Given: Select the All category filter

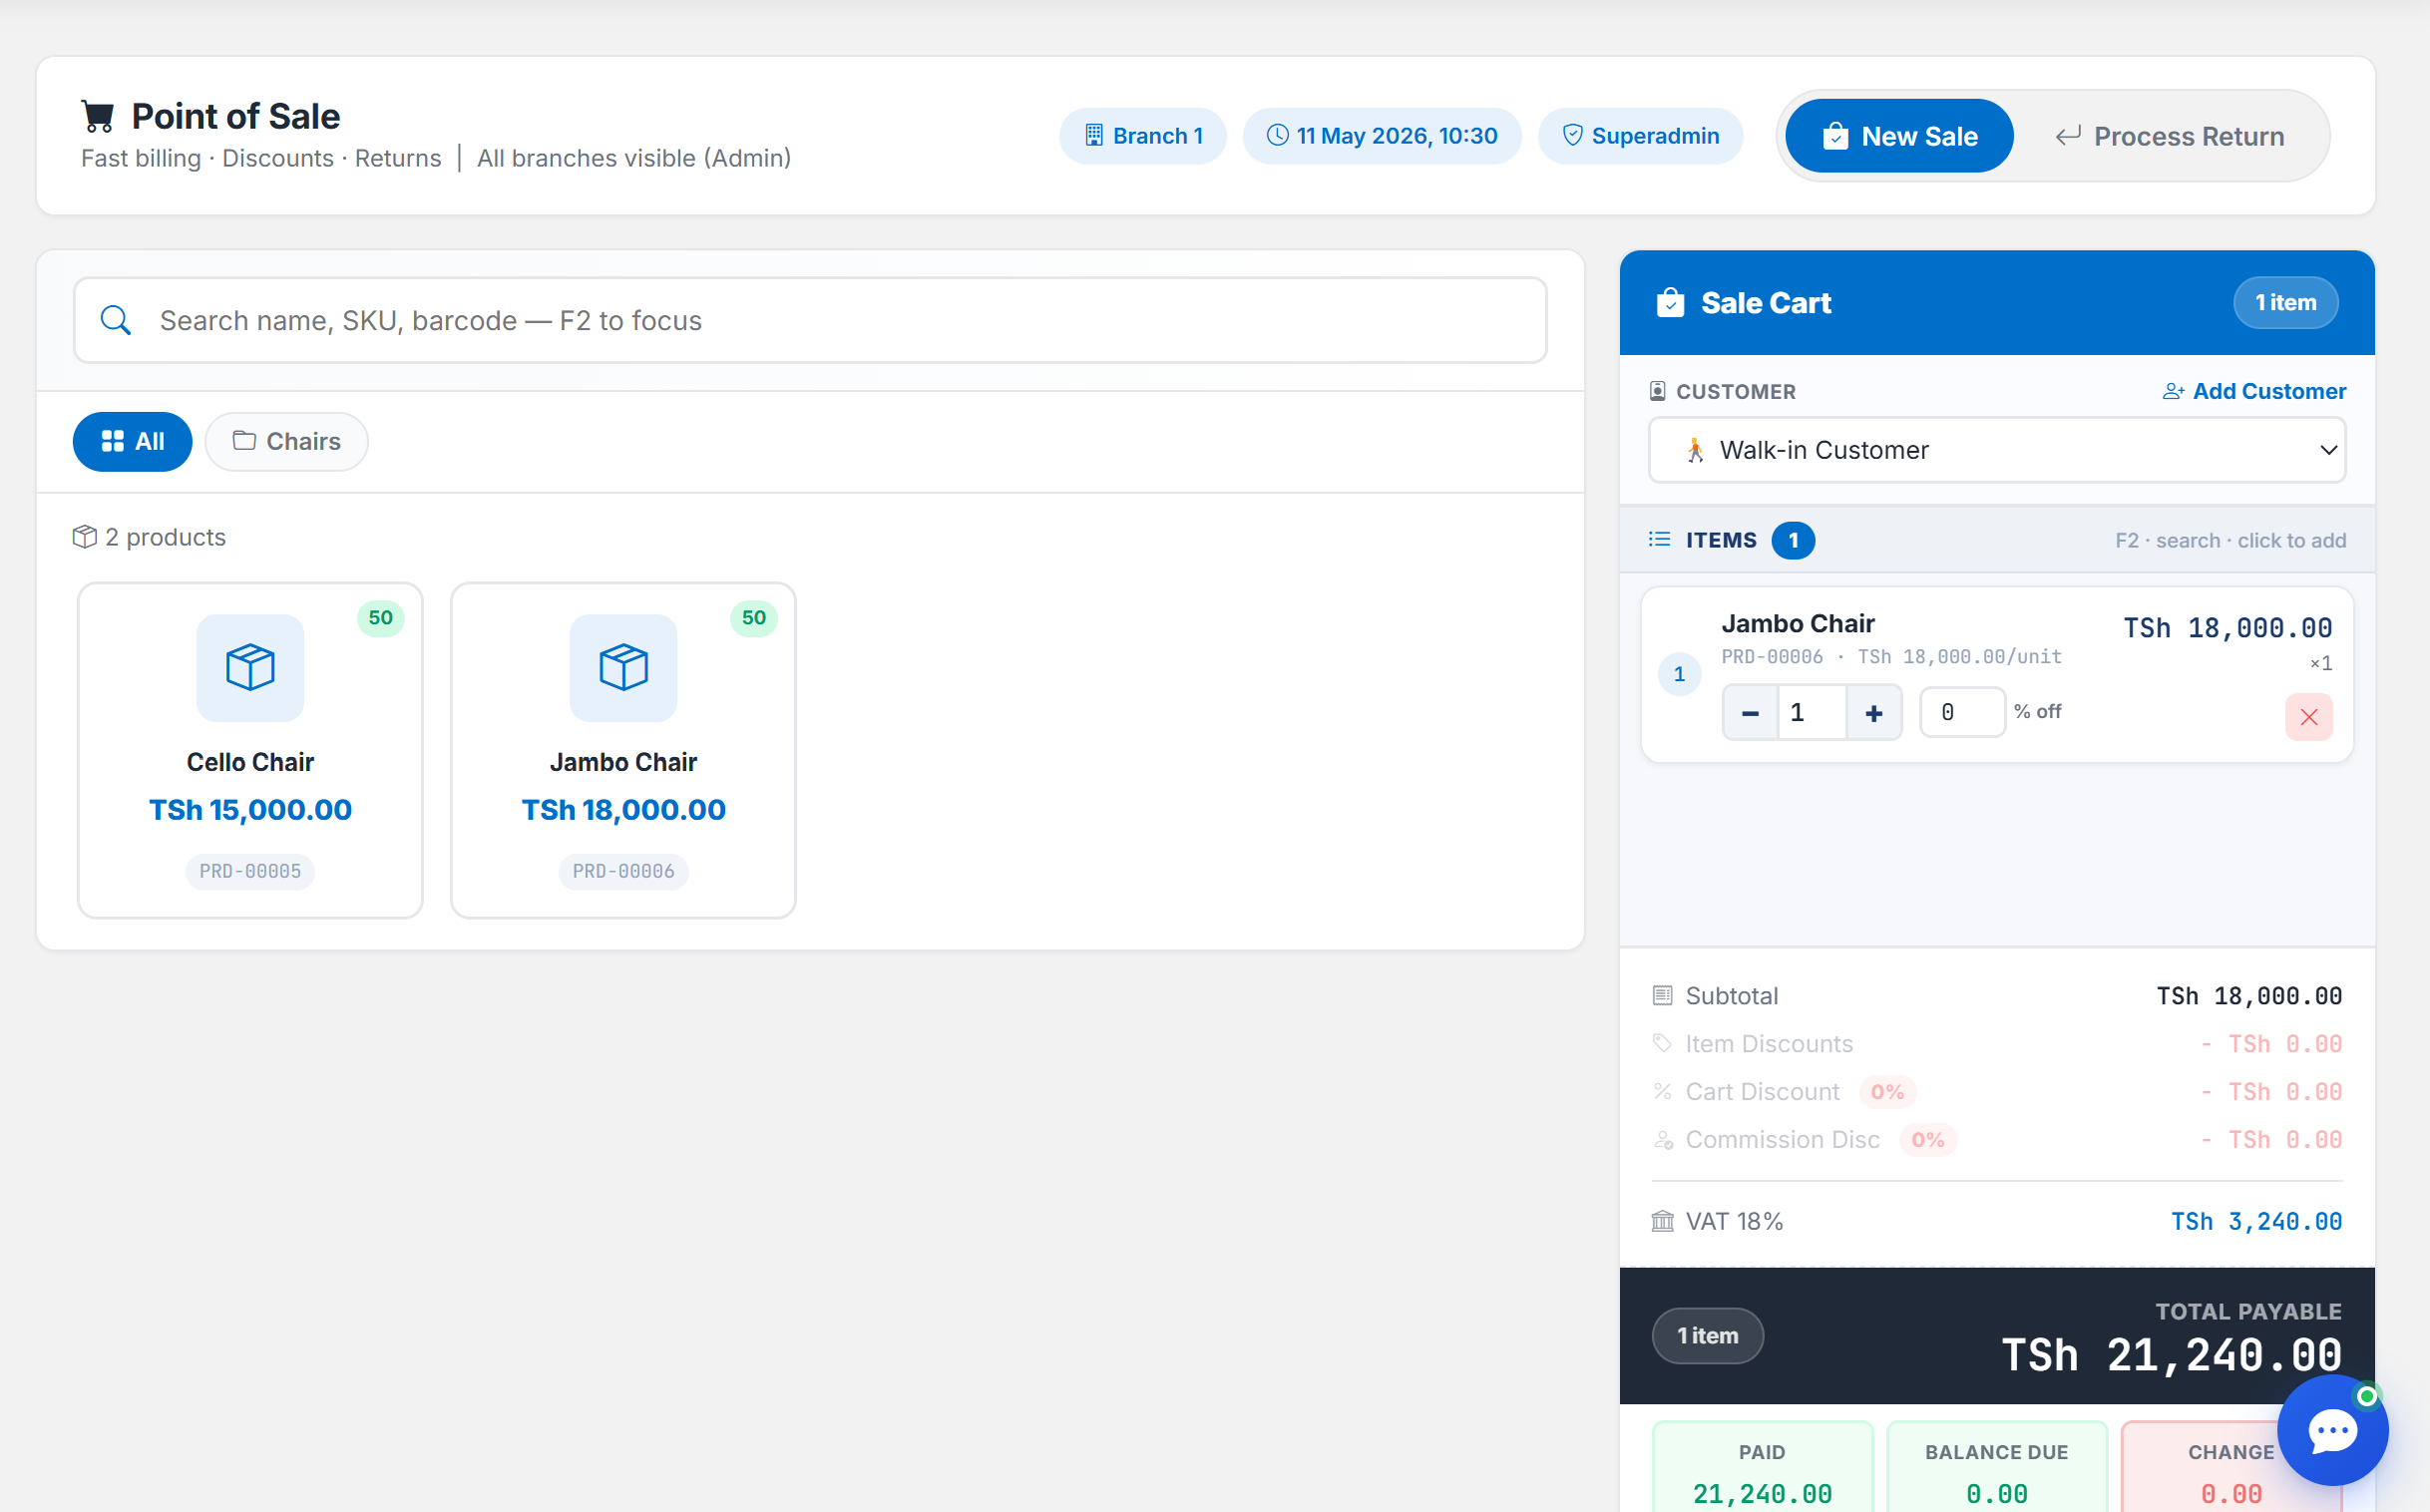Looking at the screenshot, I should (x=132, y=441).
